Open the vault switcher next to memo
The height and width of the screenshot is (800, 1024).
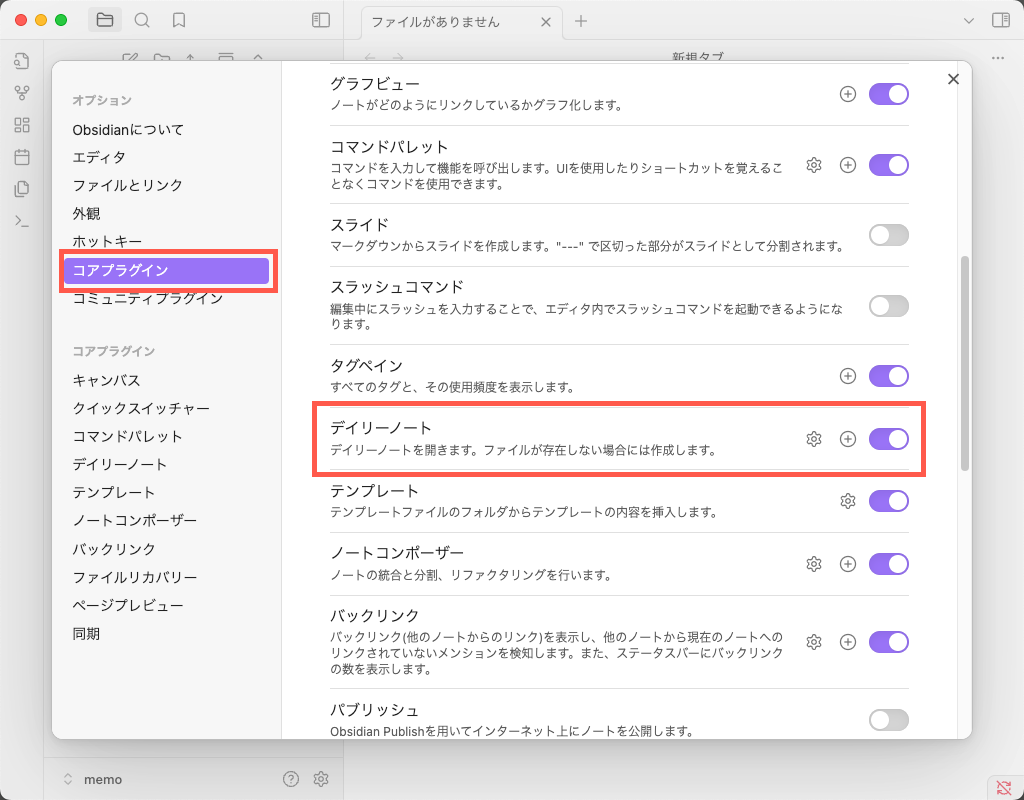point(67,779)
